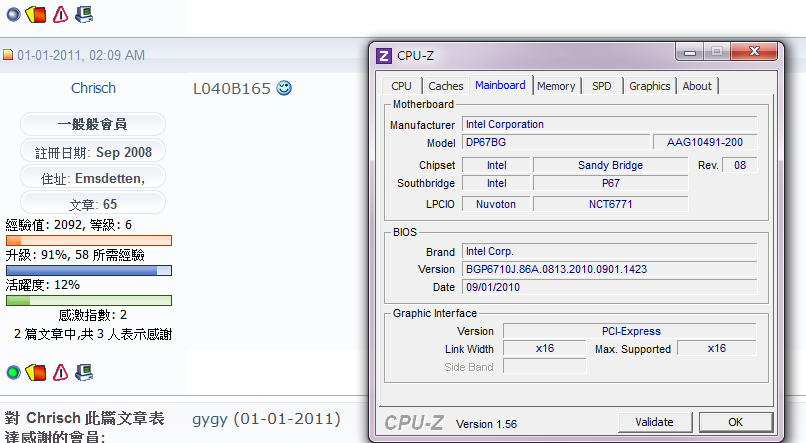Open the Caches tab in CPU-Z

446,86
